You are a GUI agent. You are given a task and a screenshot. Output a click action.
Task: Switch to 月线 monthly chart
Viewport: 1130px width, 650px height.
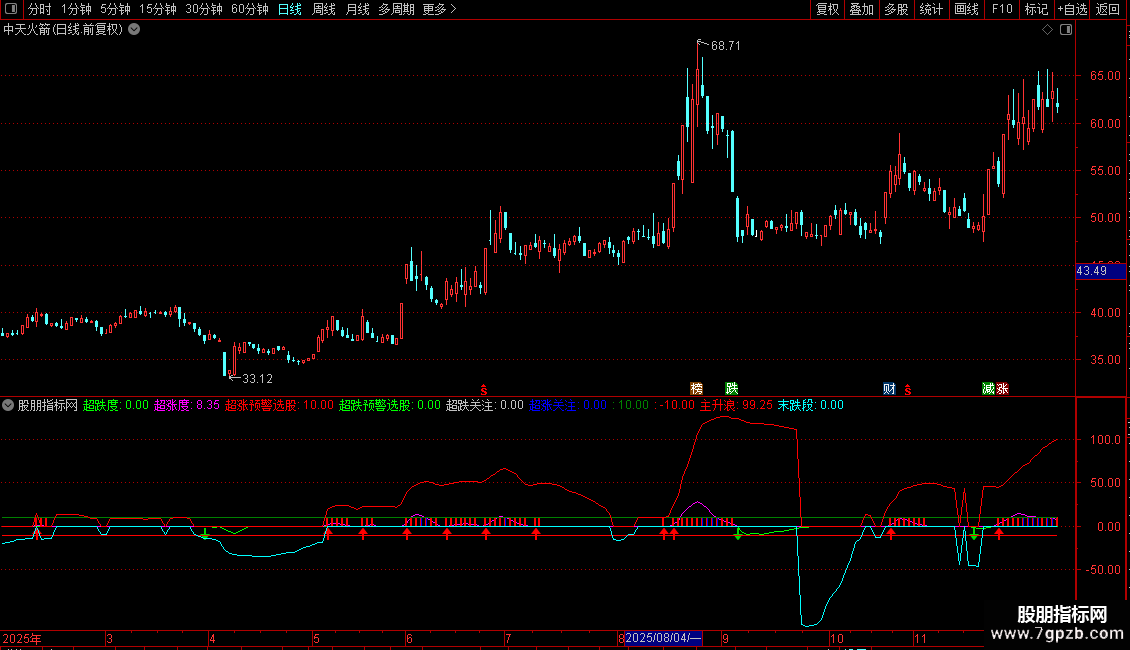pos(357,9)
